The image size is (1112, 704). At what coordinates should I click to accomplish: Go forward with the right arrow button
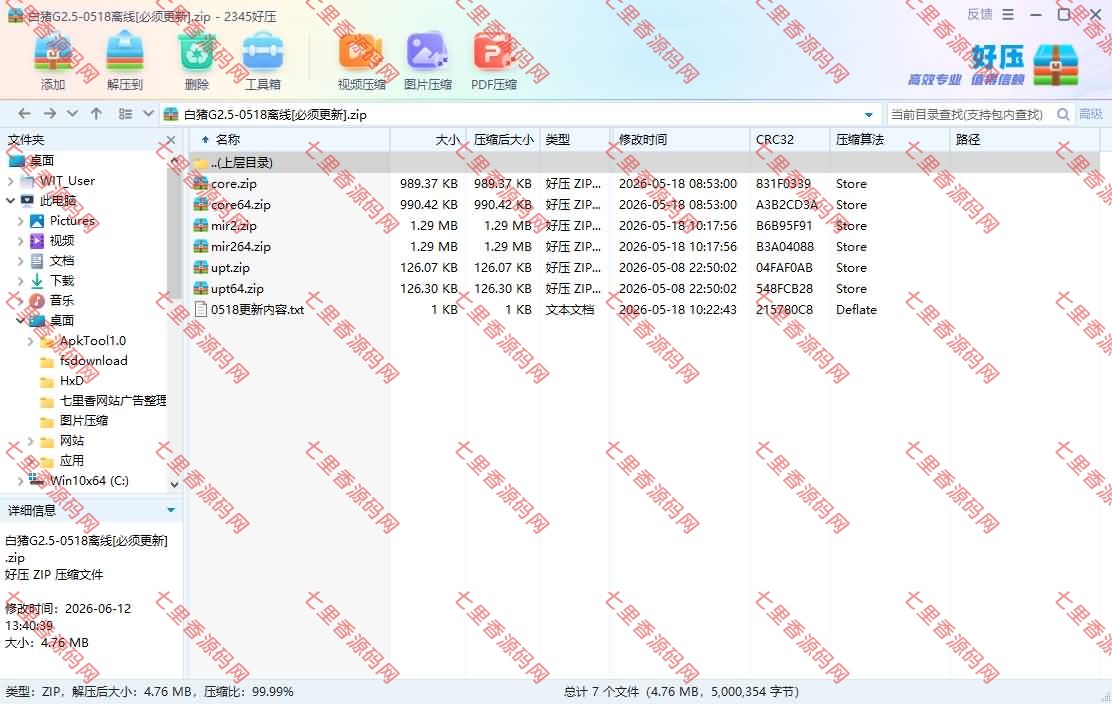pos(49,113)
